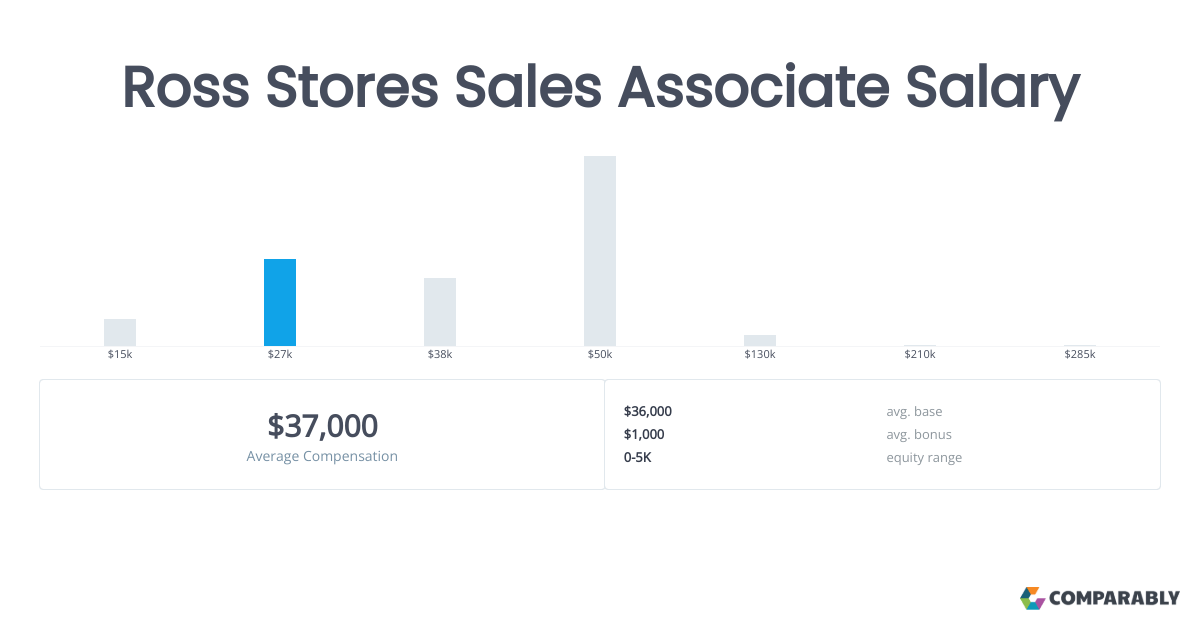Click the $15k axis label
This screenshot has height=630, width=1200.
tap(120, 355)
